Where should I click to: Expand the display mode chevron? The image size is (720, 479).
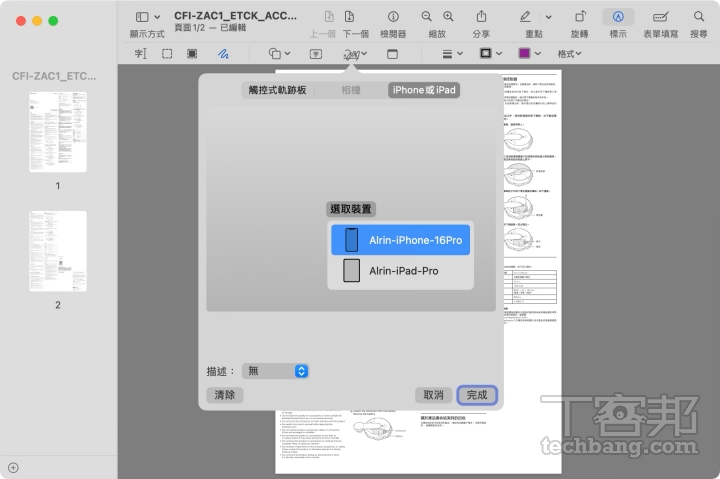[157, 17]
